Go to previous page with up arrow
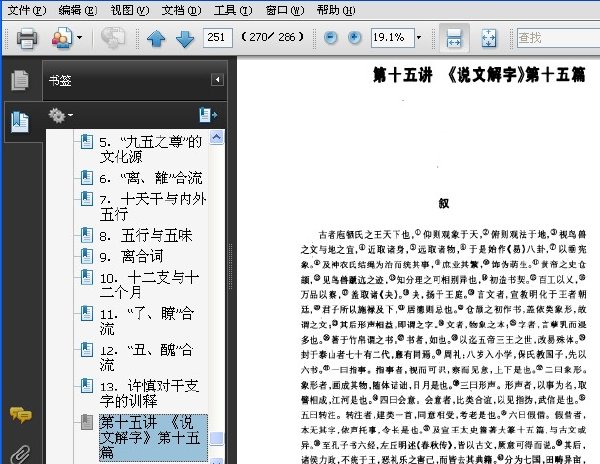 tap(156, 39)
